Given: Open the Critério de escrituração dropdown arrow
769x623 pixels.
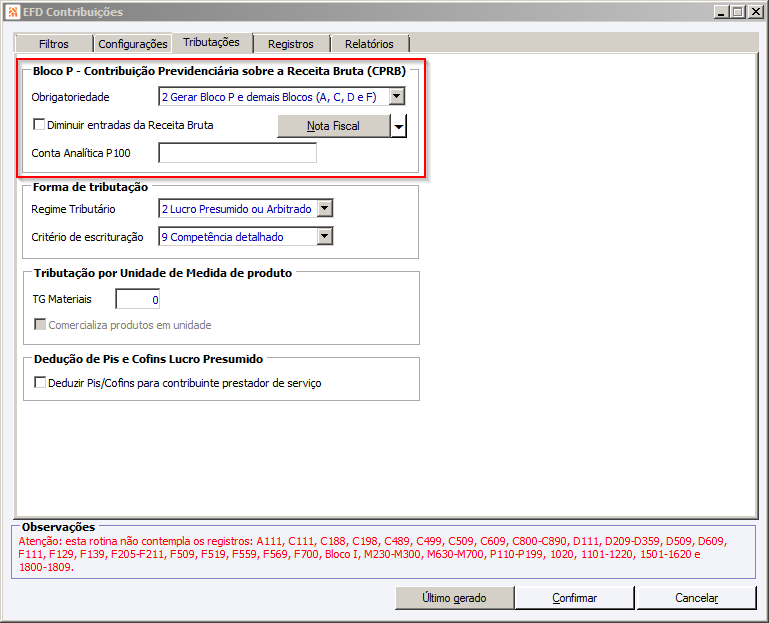Looking at the screenshot, I should pos(325,236).
